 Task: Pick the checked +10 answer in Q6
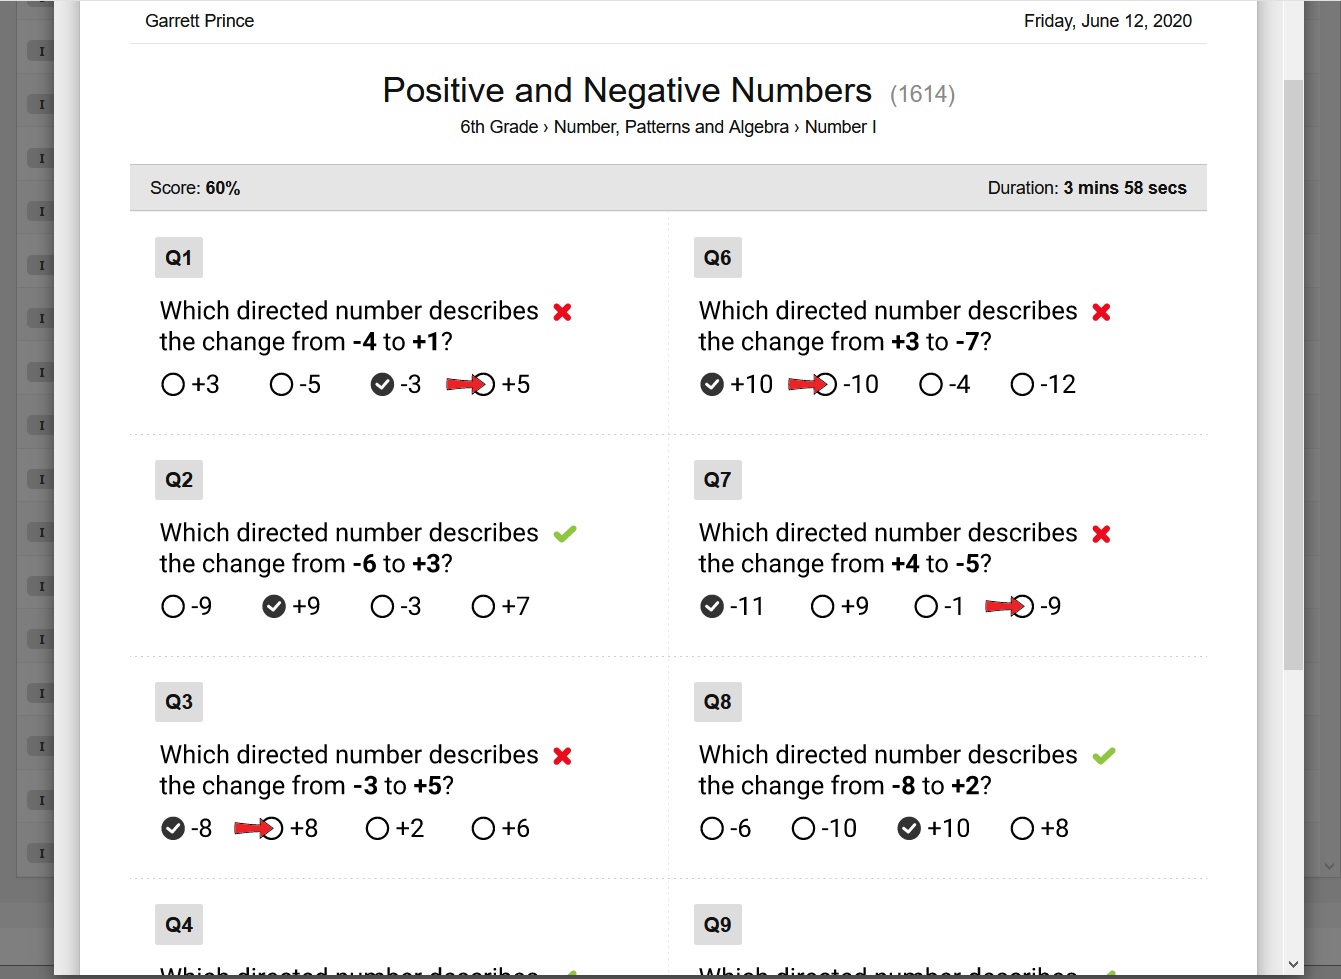pyautogui.click(x=712, y=385)
